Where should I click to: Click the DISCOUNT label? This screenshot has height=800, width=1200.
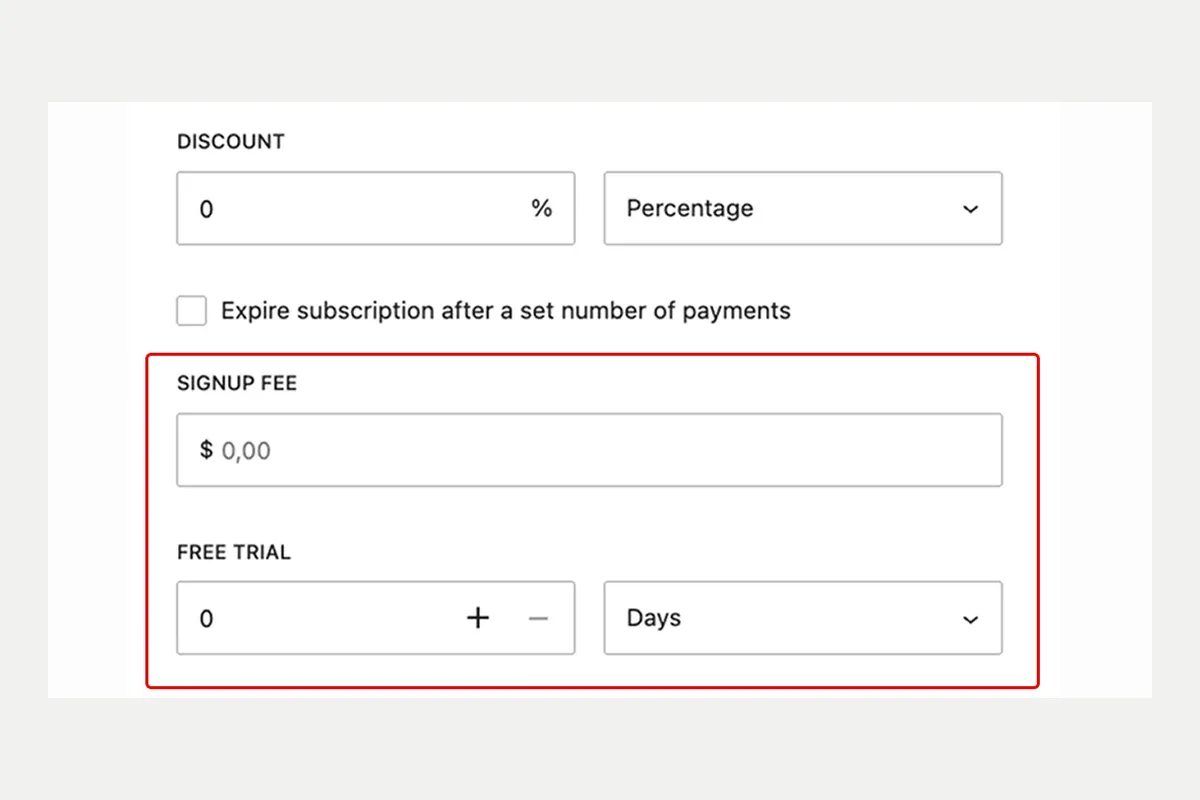click(x=231, y=142)
